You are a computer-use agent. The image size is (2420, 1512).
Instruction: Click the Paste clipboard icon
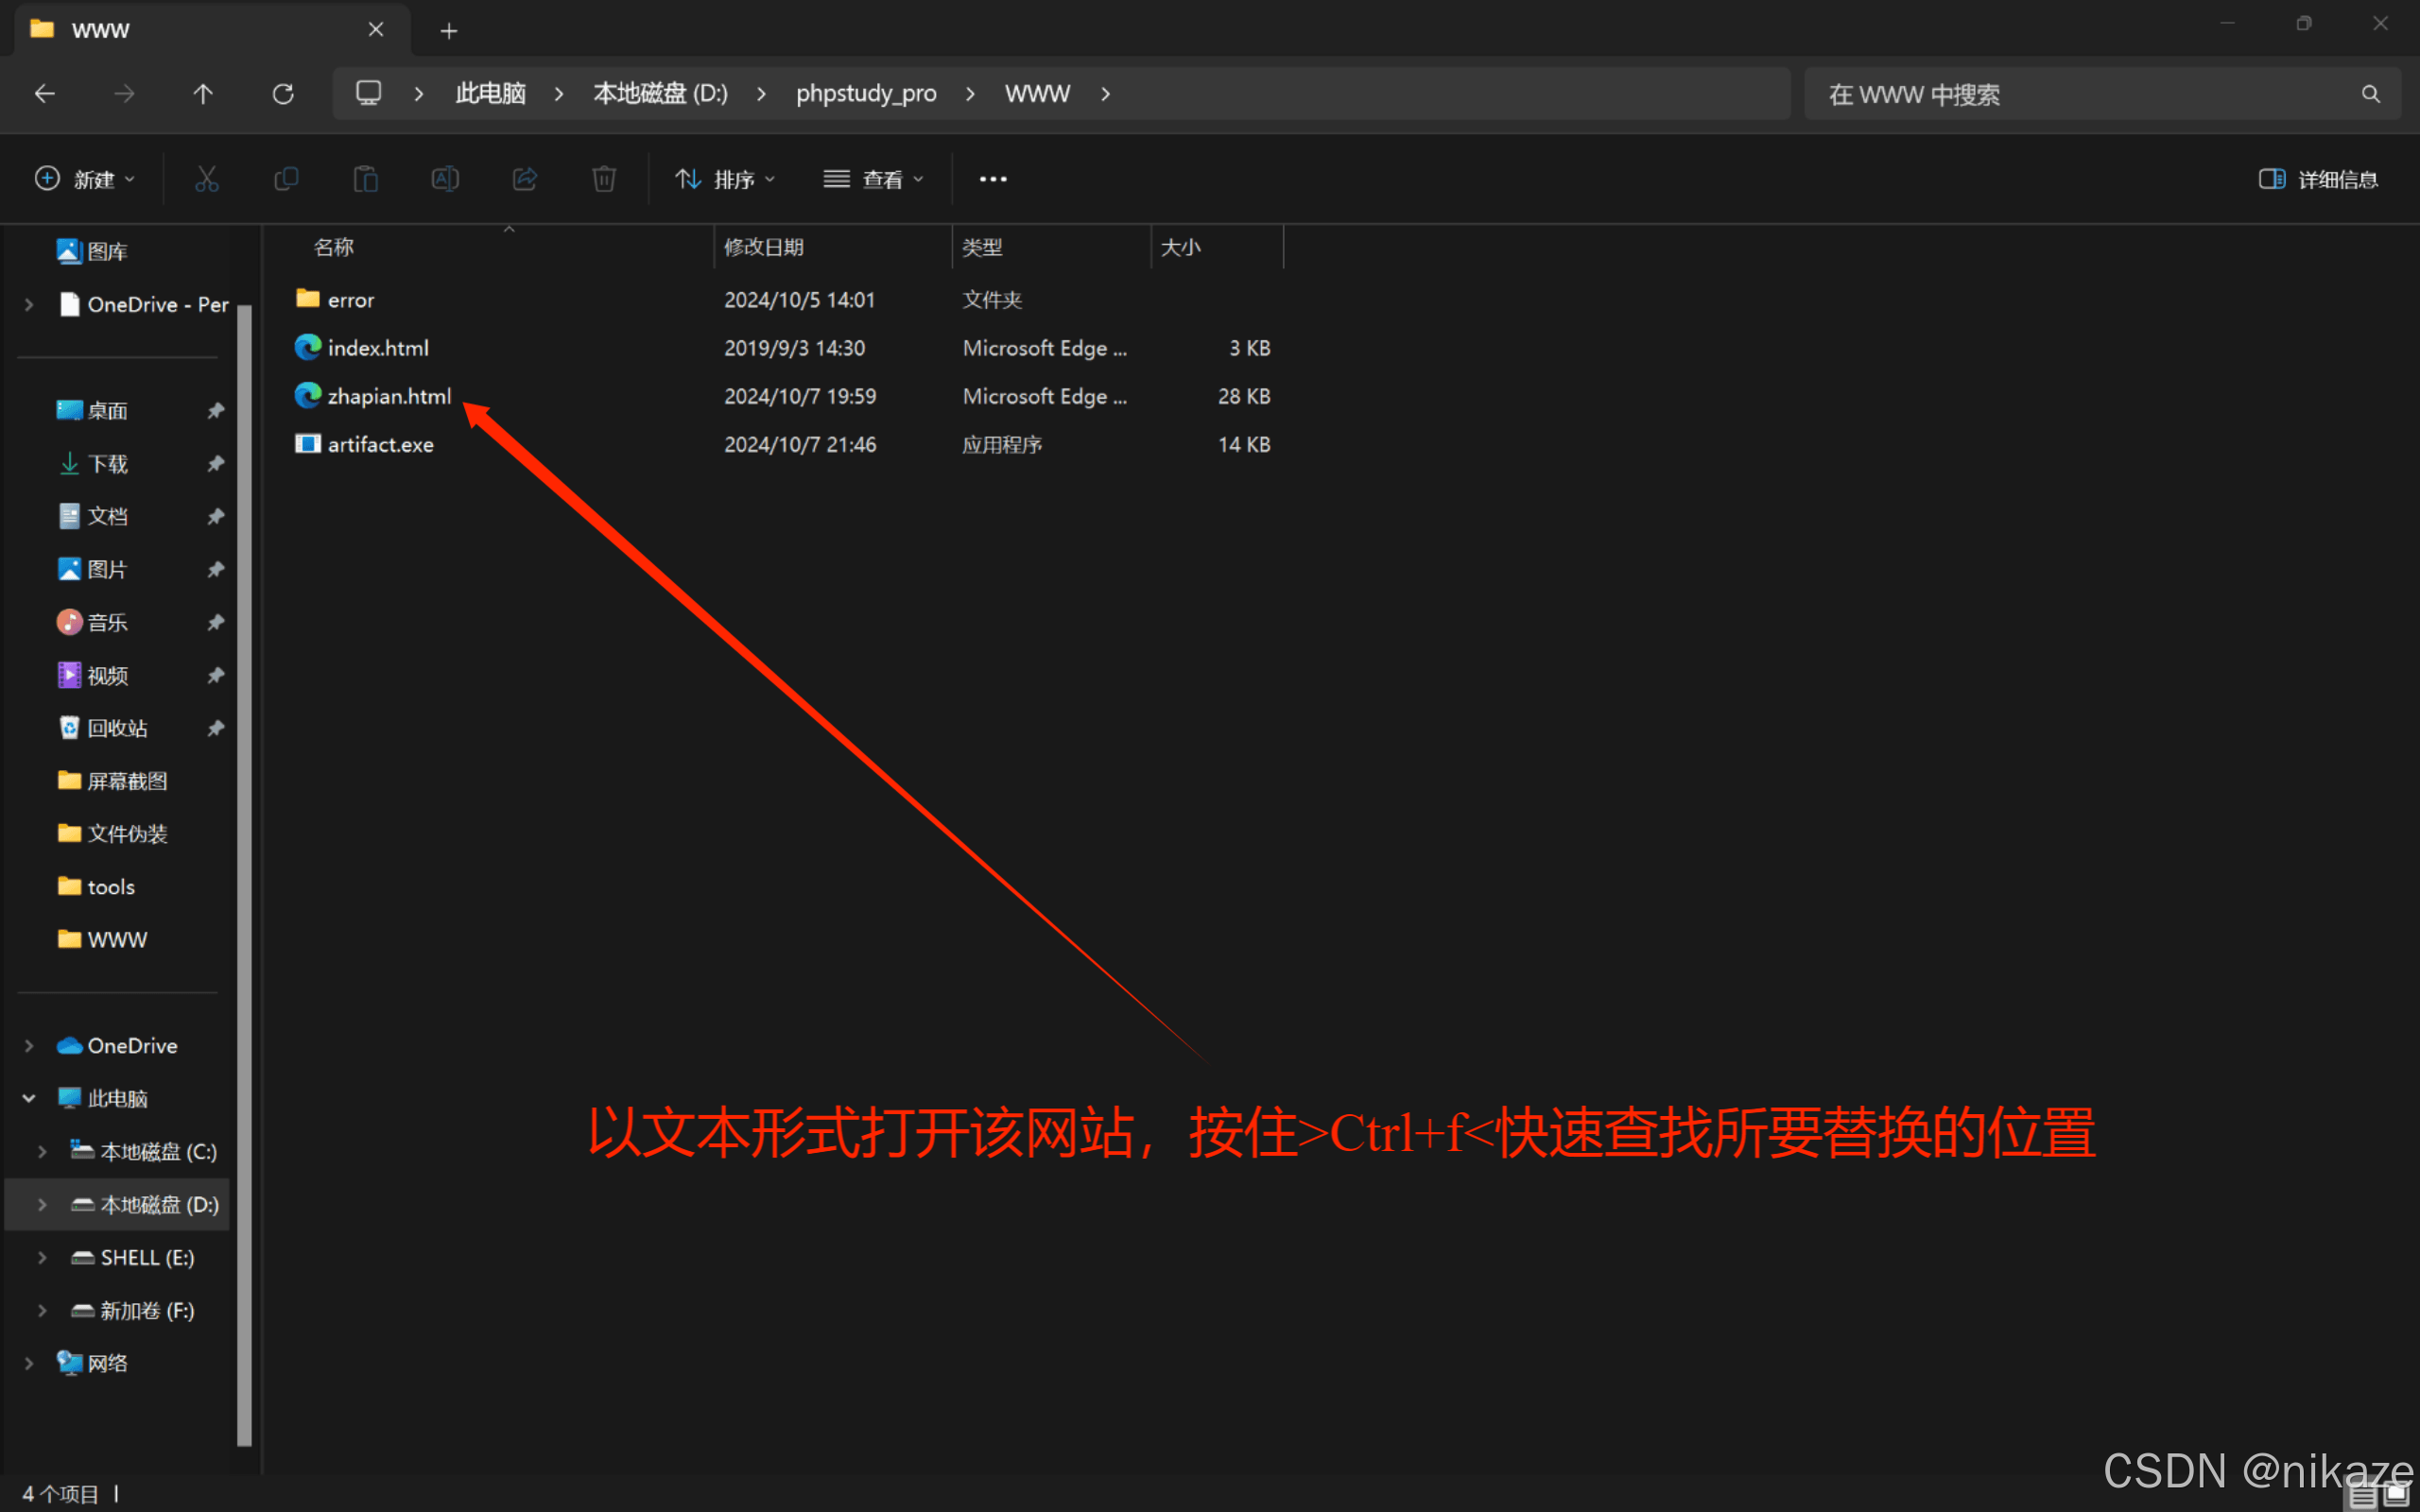366,179
